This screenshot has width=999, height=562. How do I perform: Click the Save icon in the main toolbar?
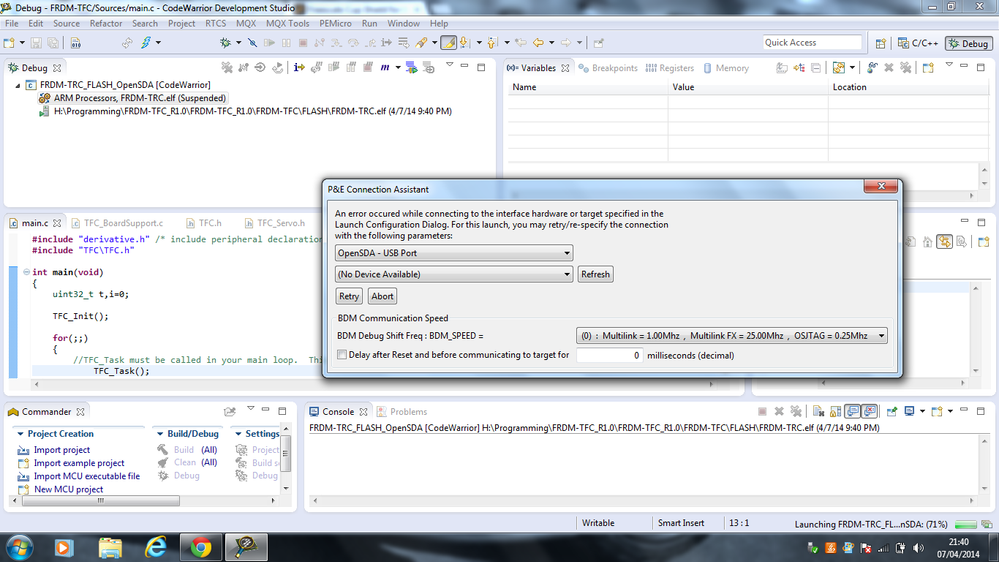pos(36,43)
